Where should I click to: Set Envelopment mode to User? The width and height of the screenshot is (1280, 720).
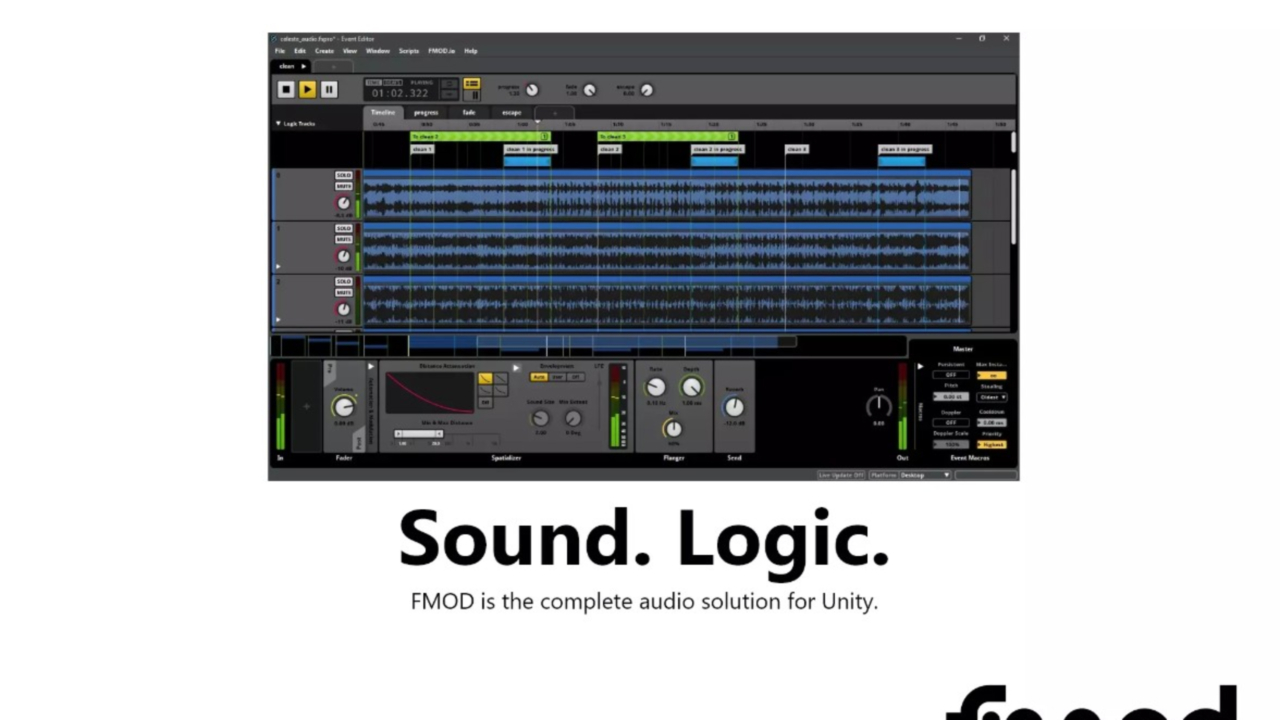click(557, 377)
